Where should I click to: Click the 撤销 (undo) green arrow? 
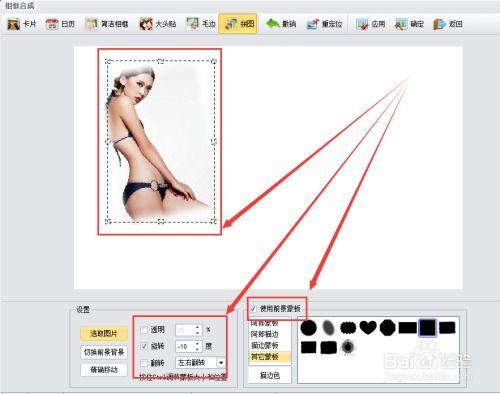(273, 24)
